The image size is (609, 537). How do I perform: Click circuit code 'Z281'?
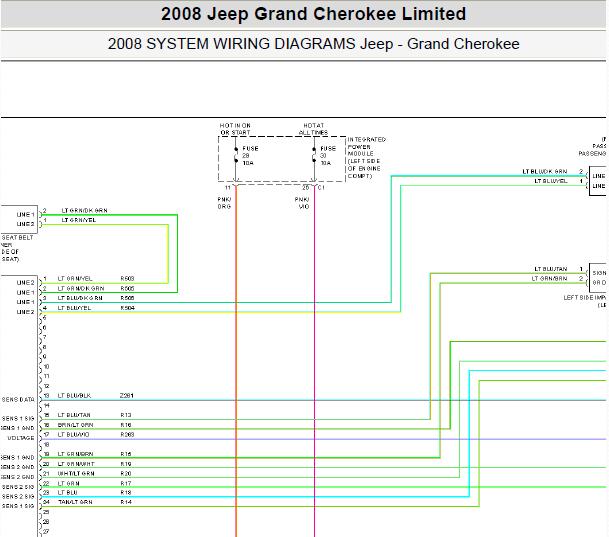pos(127,395)
